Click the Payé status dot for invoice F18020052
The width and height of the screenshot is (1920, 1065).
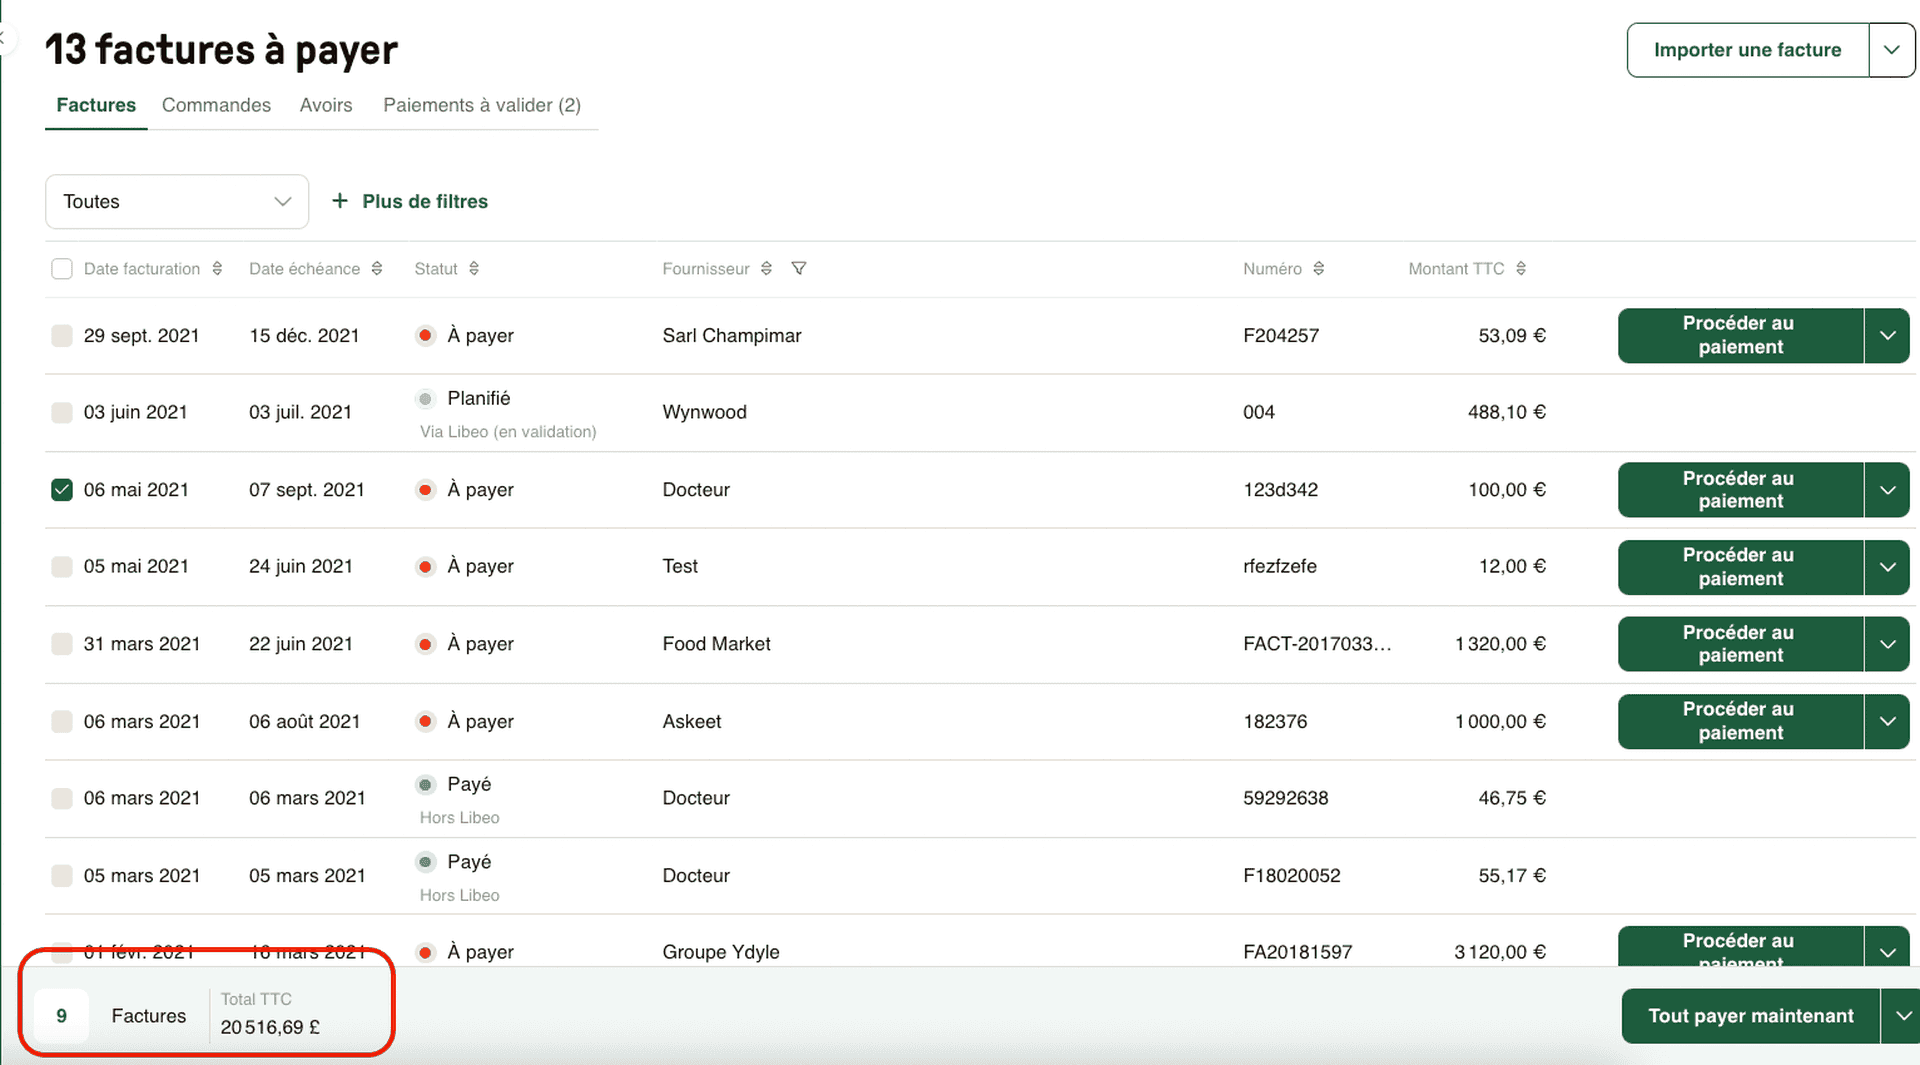pyautogui.click(x=425, y=862)
